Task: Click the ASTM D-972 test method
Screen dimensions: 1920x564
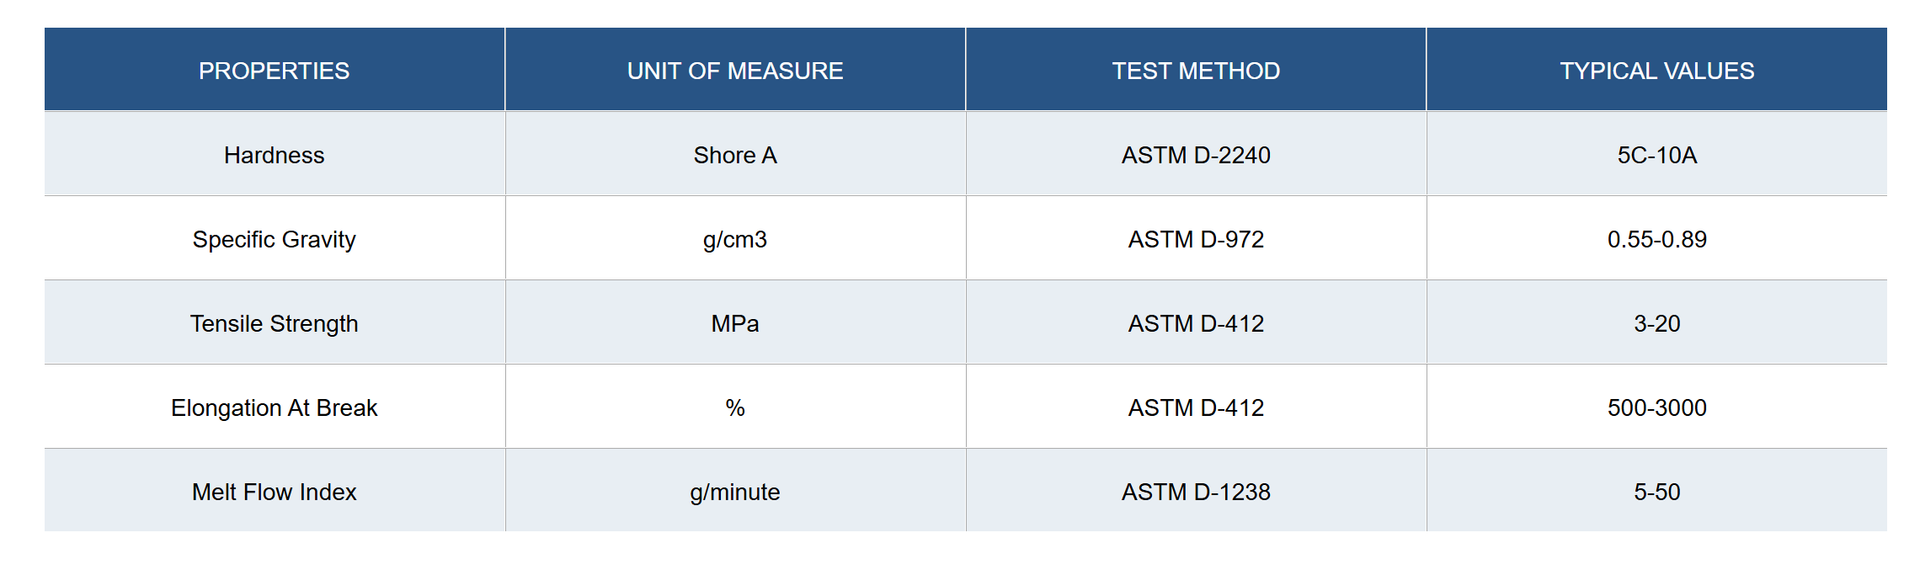Action: point(1196,239)
